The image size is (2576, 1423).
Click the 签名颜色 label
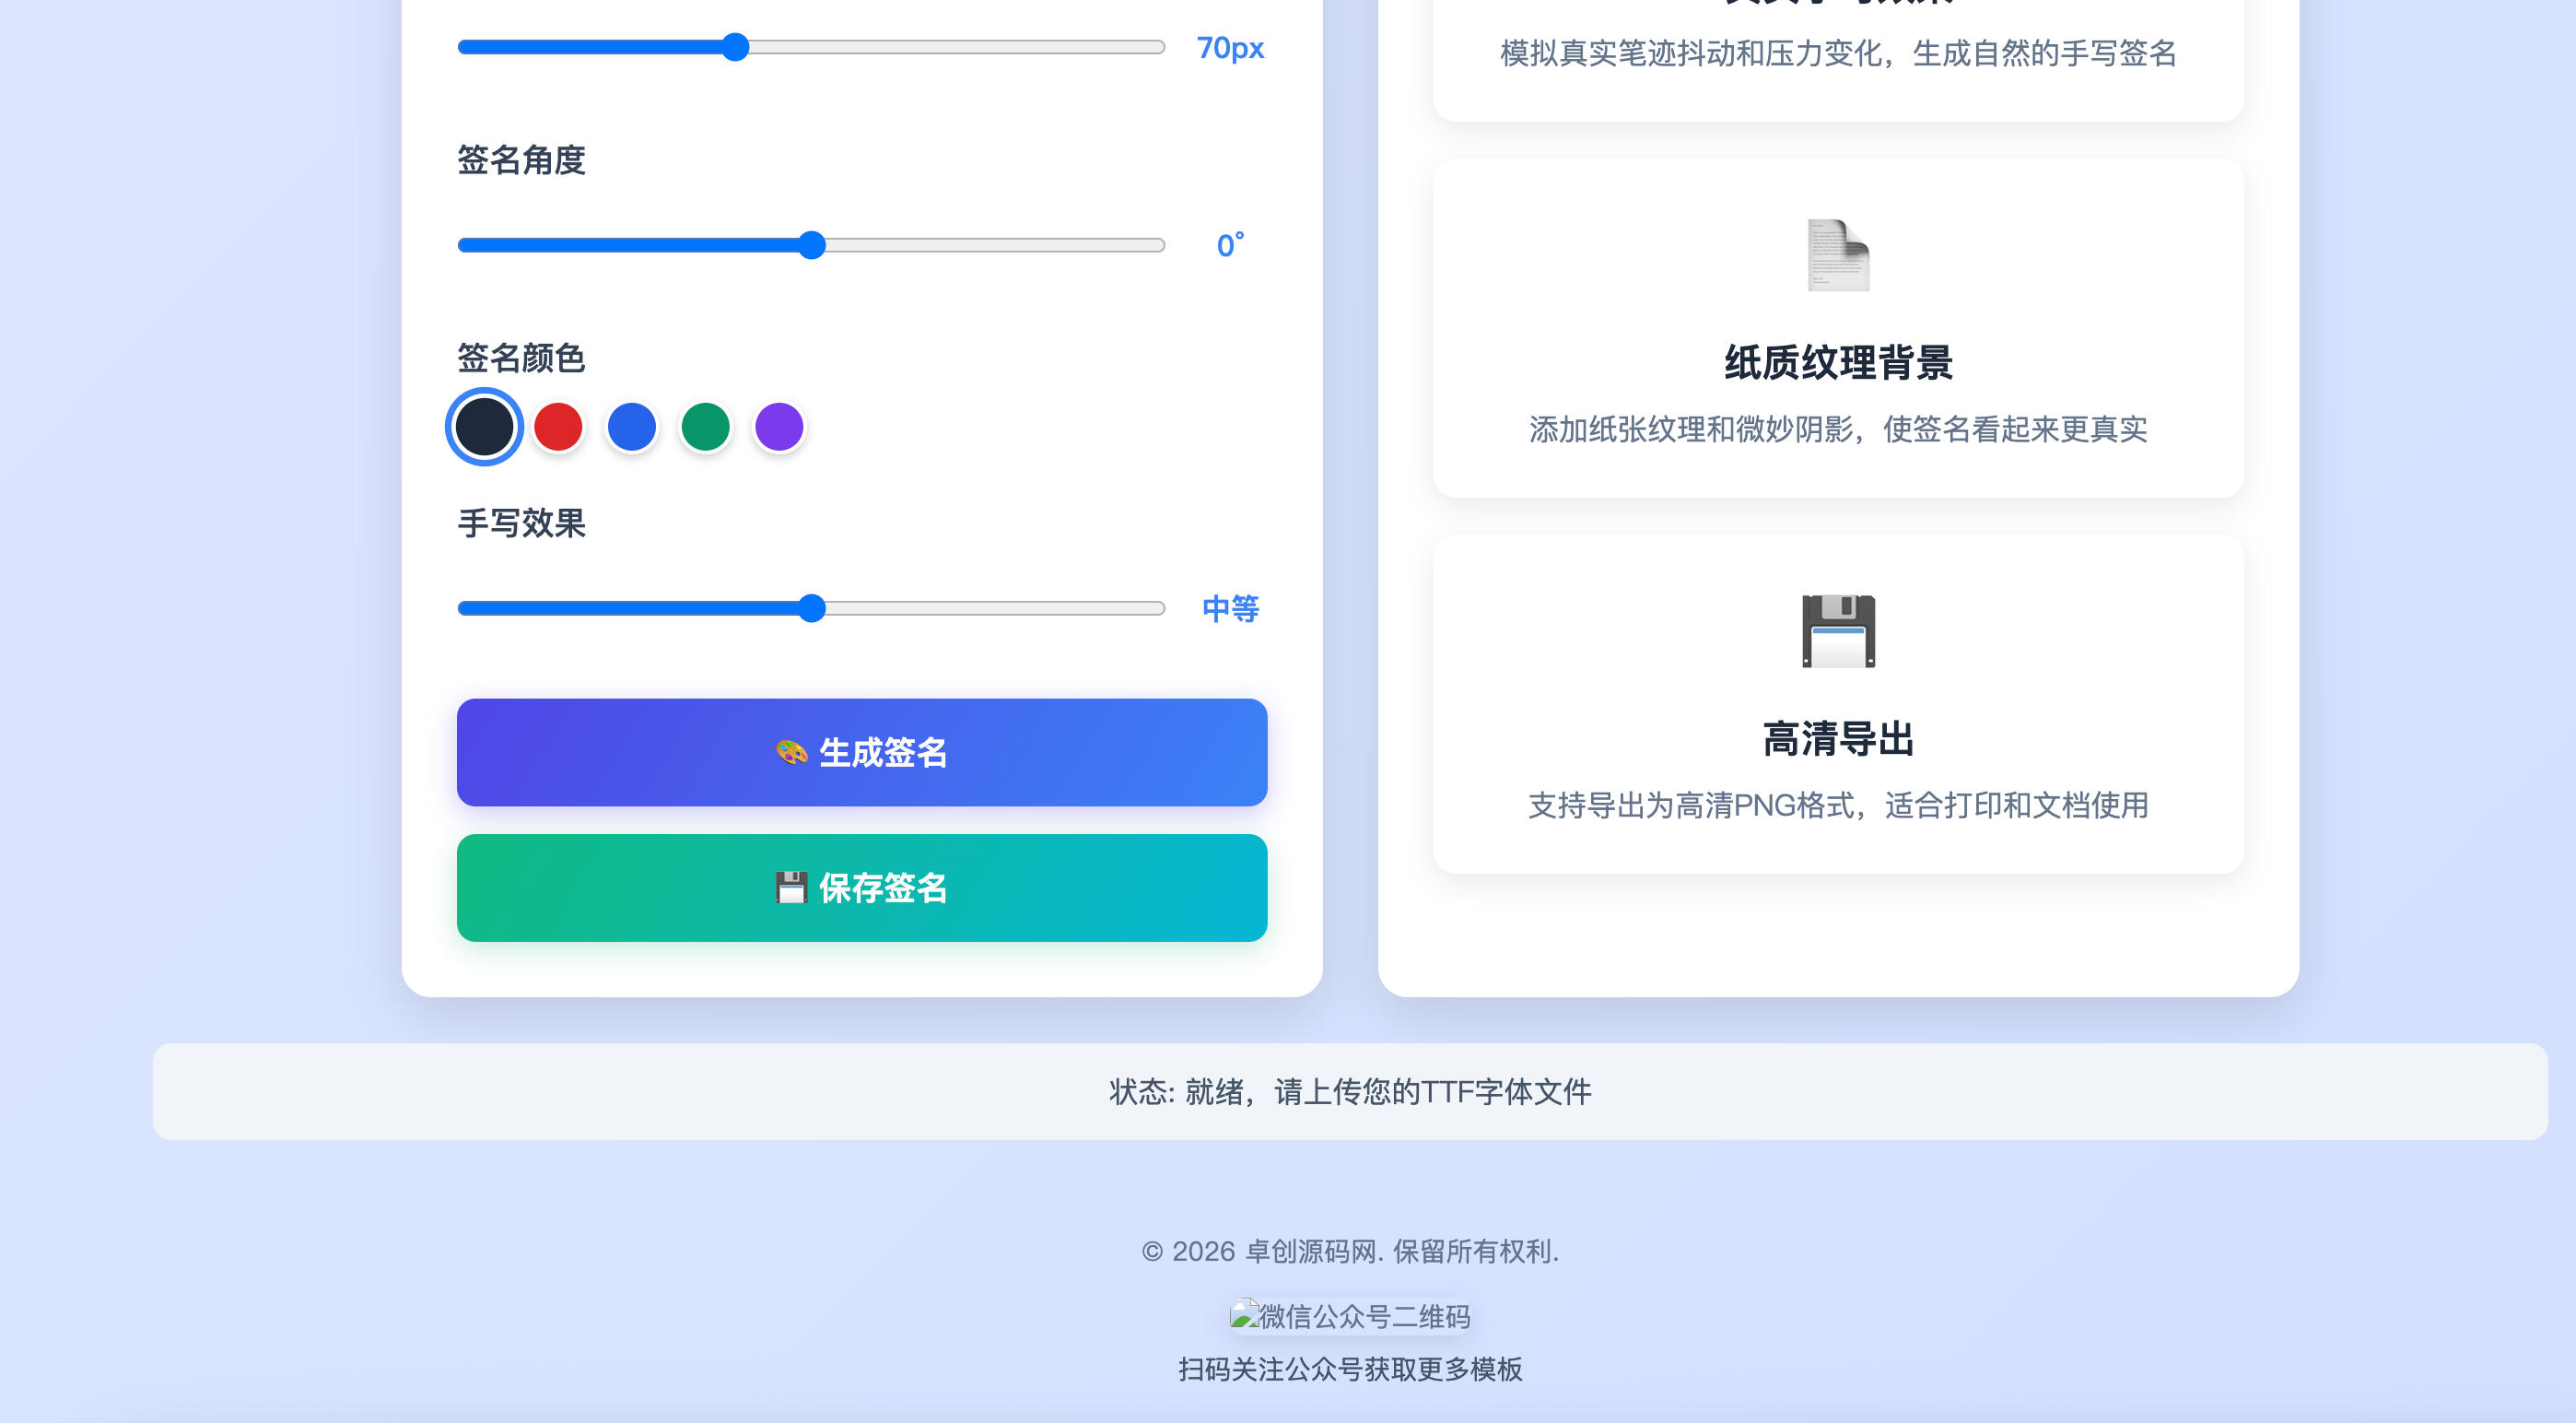(521, 358)
